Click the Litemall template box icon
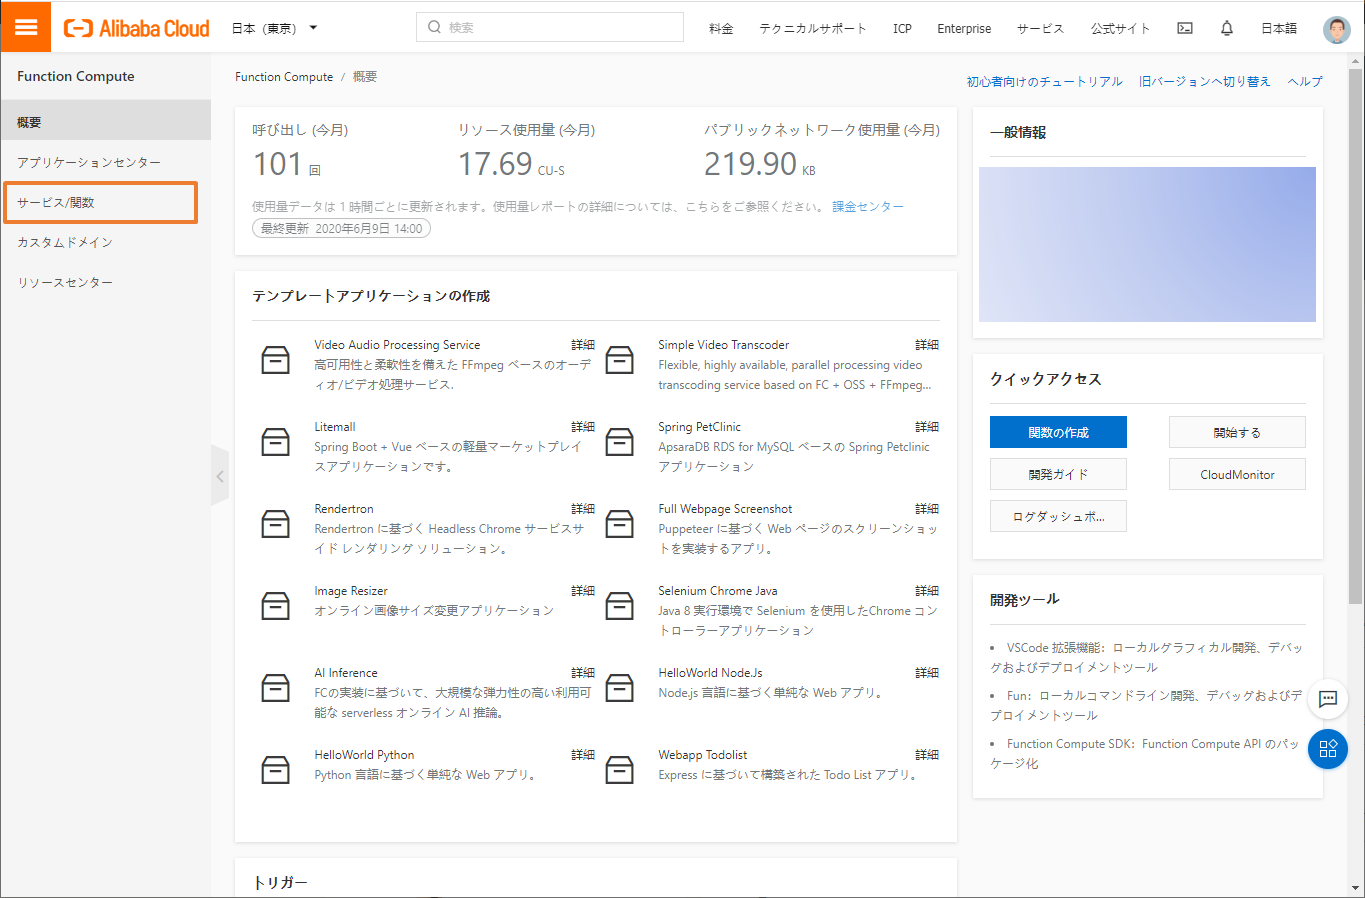The height and width of the screenshot is (898, 1365). click(275, 442)
